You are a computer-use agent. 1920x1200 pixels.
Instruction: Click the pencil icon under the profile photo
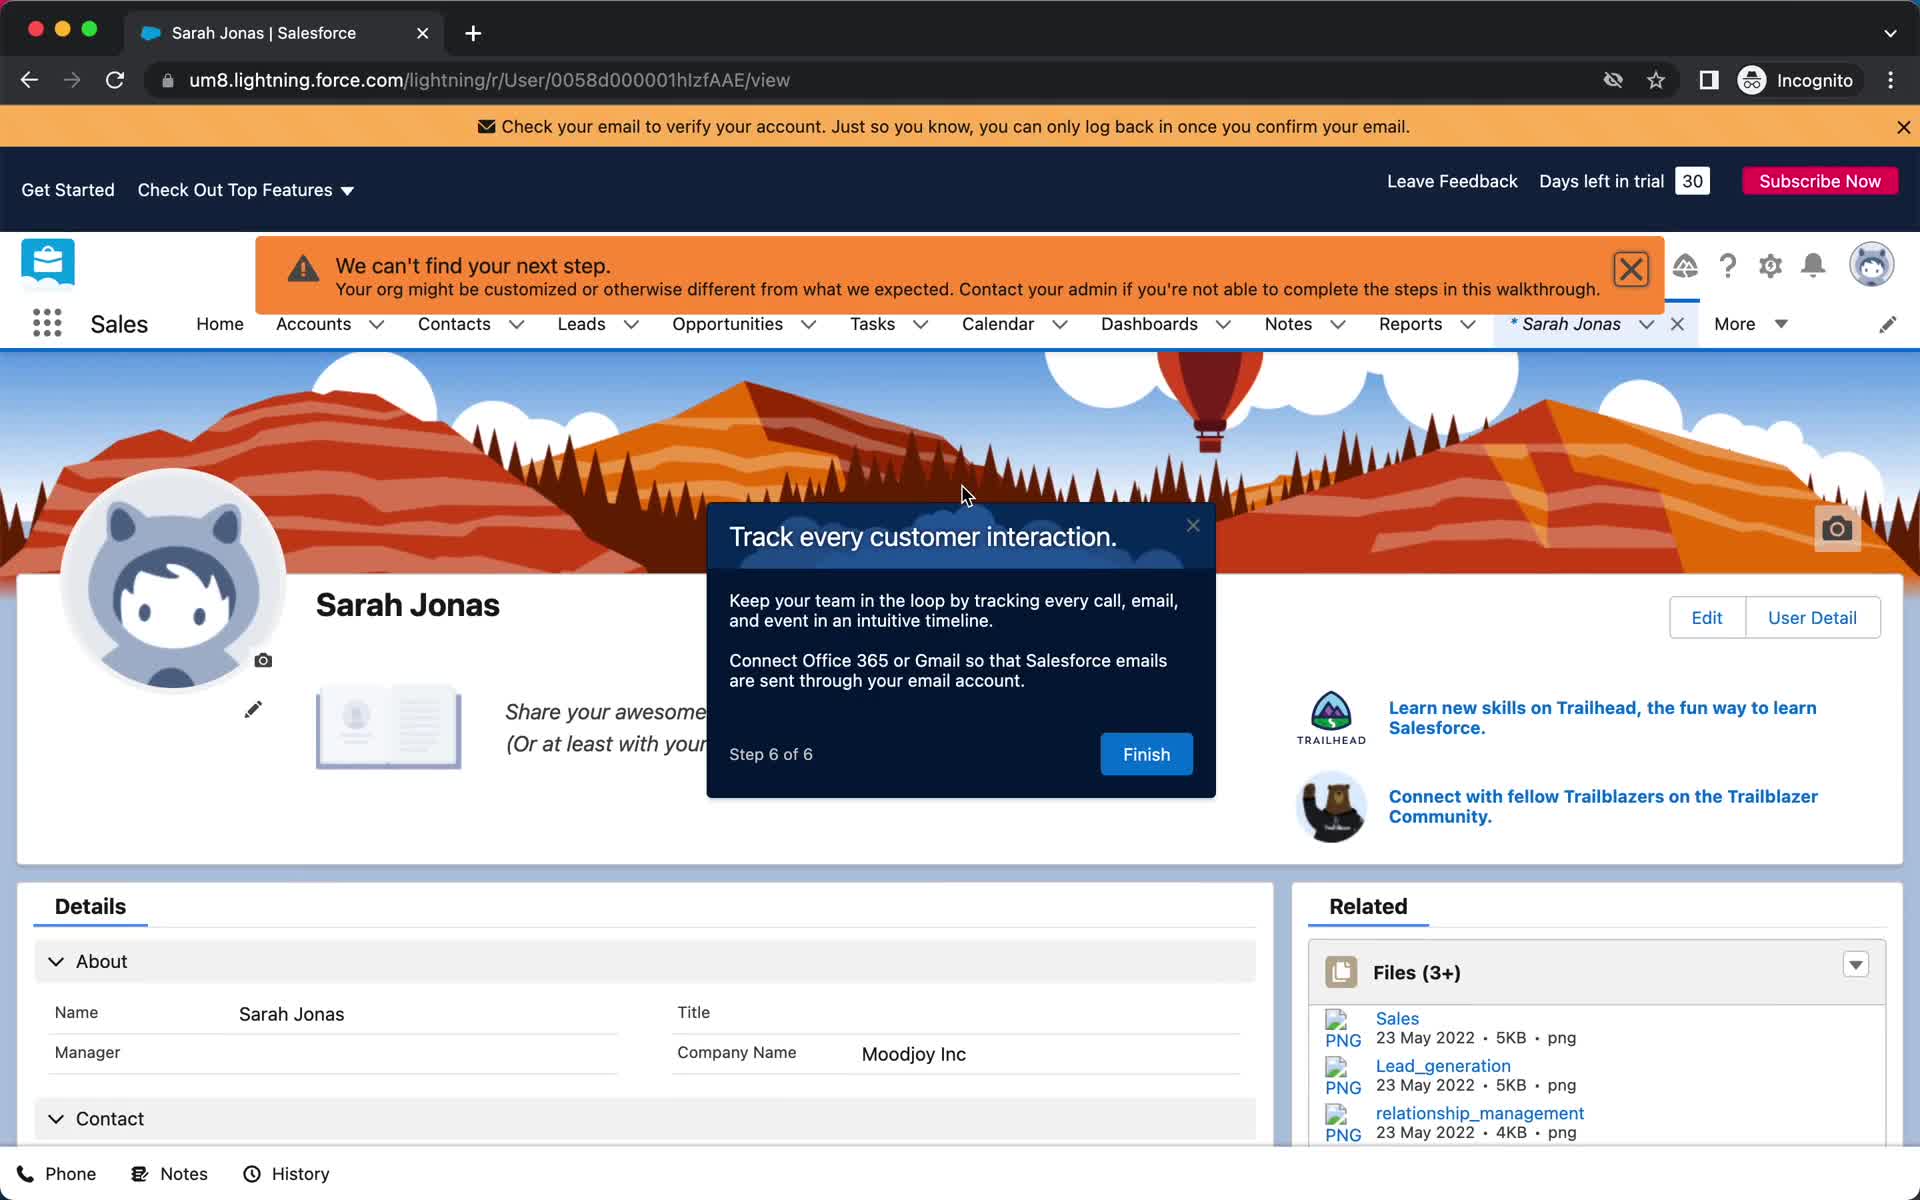tap(253, 709)
